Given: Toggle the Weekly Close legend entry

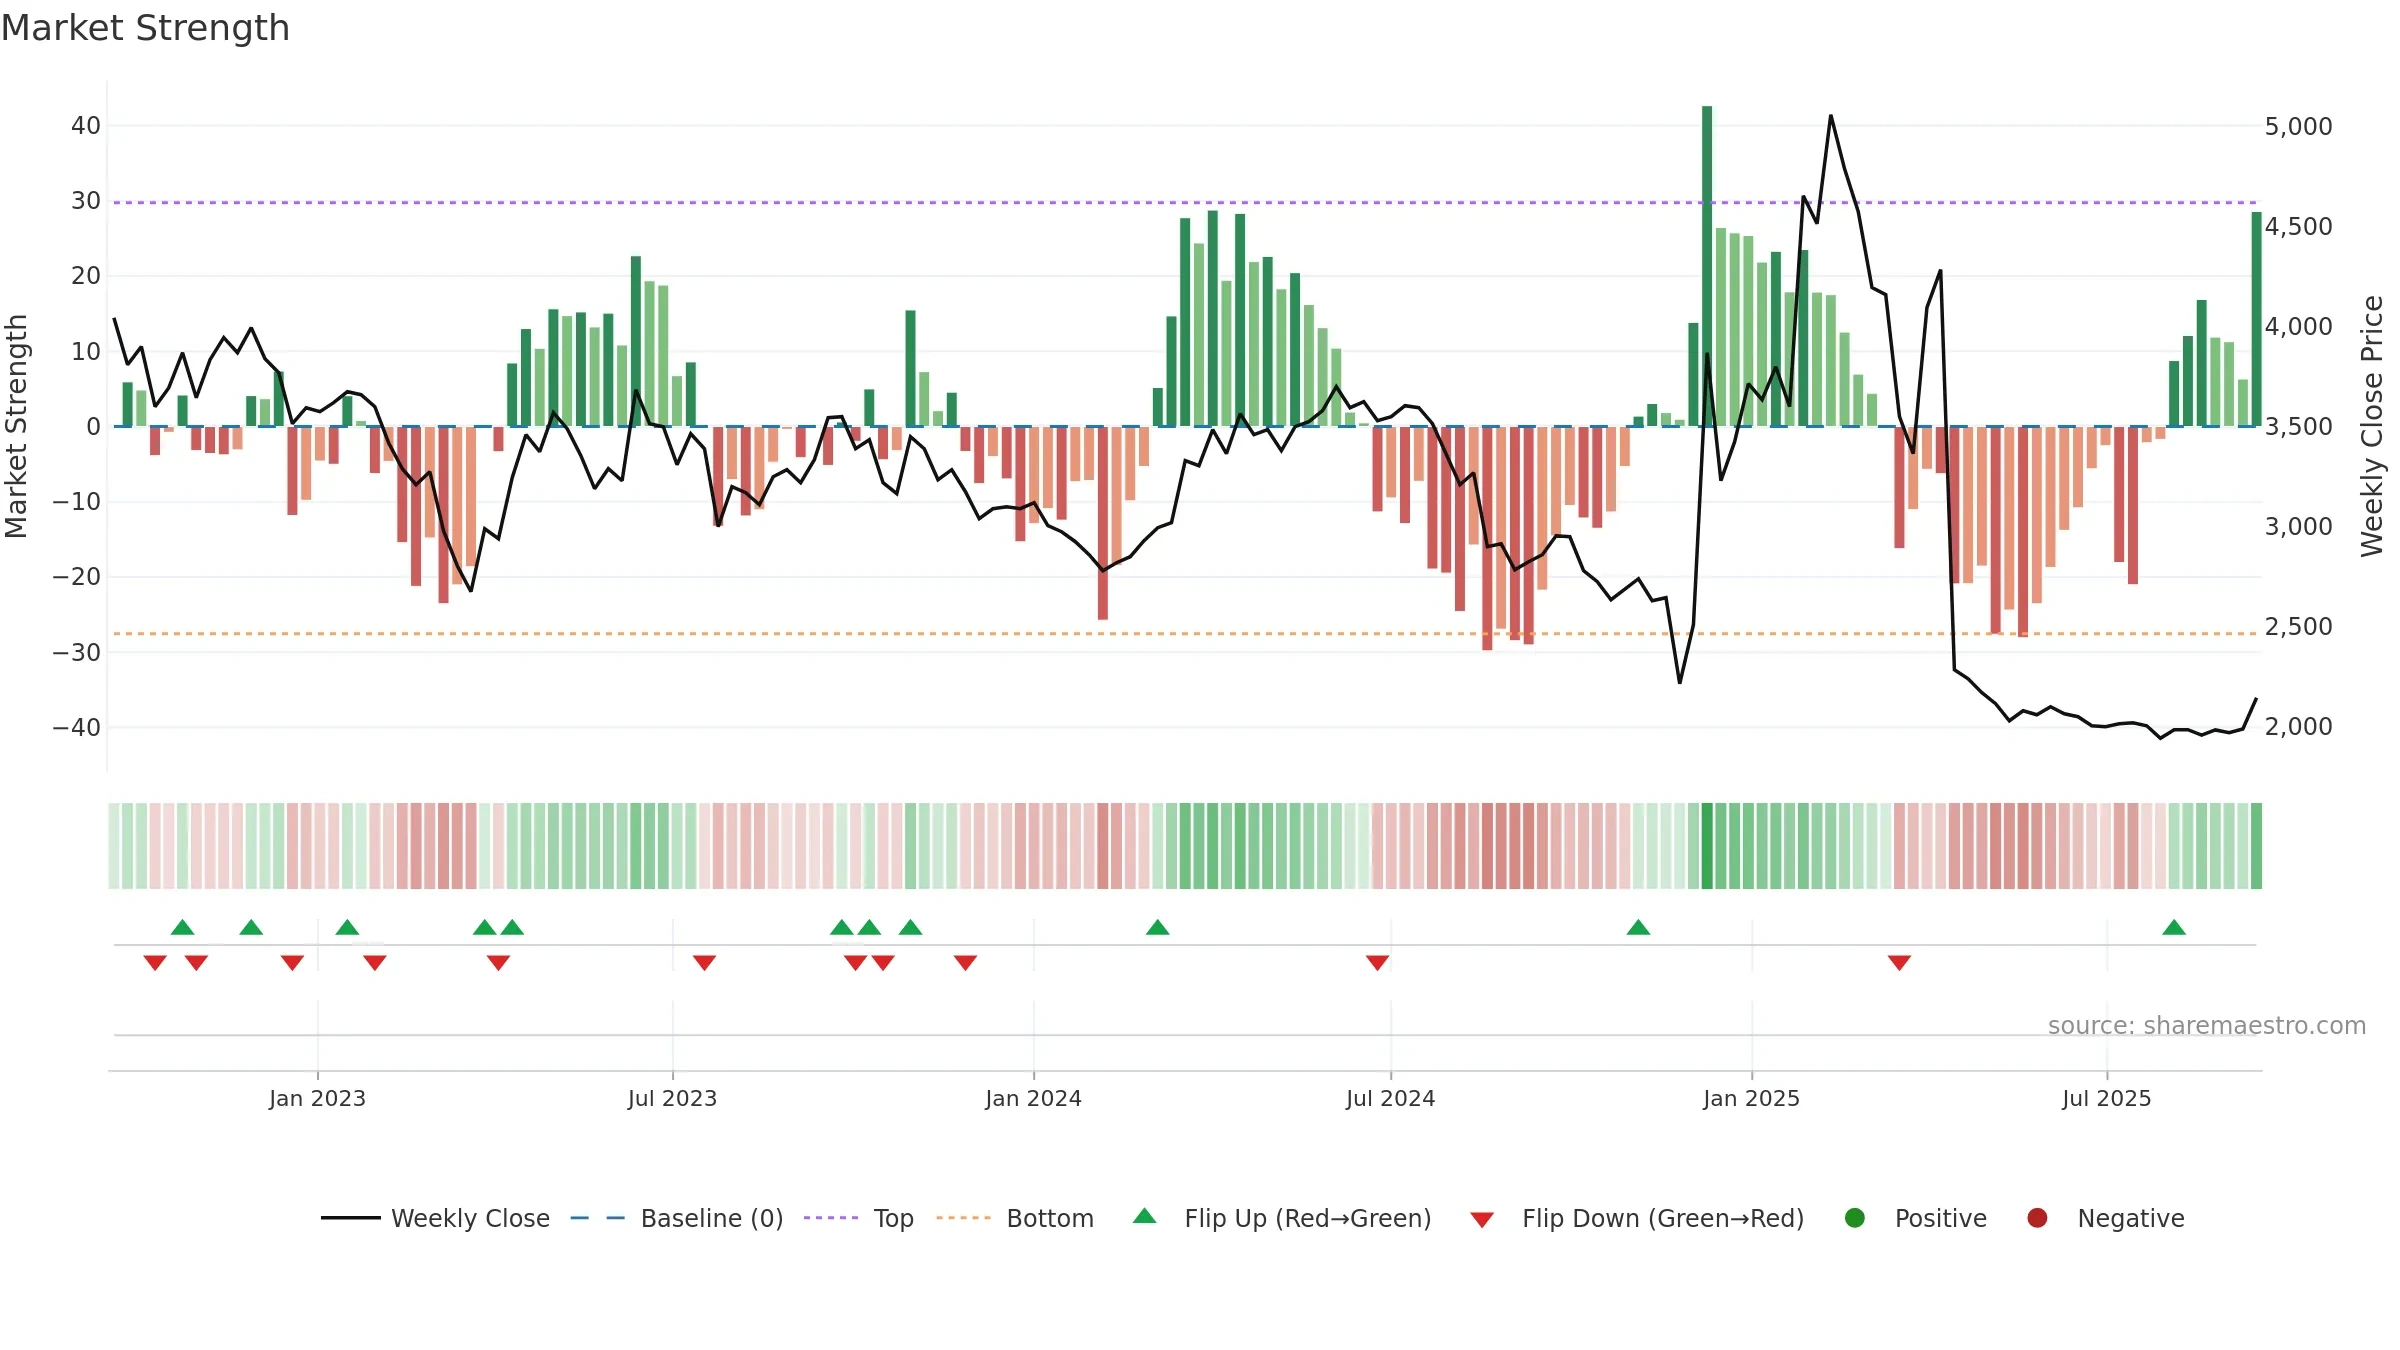Looking at the screenshot, I should click(435, 1218).
